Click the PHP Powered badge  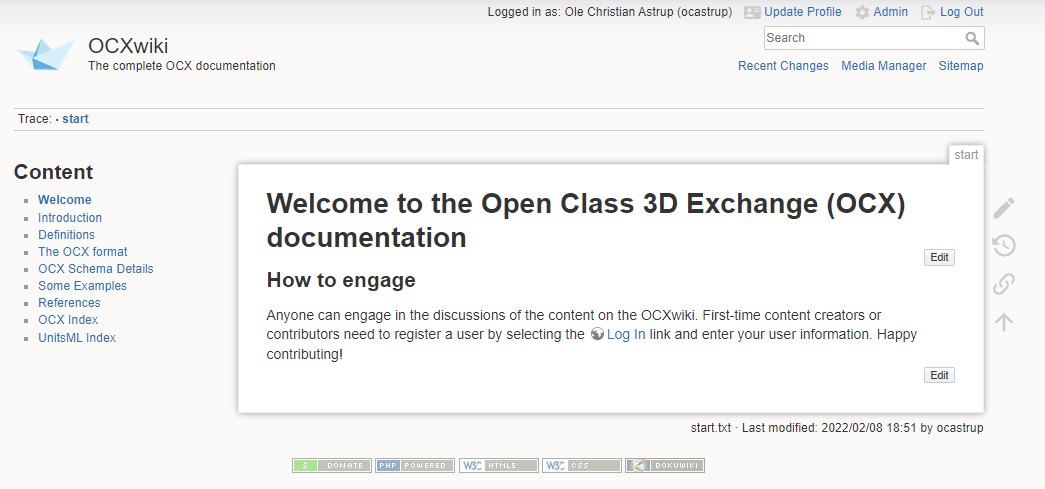tap(415, 466)
